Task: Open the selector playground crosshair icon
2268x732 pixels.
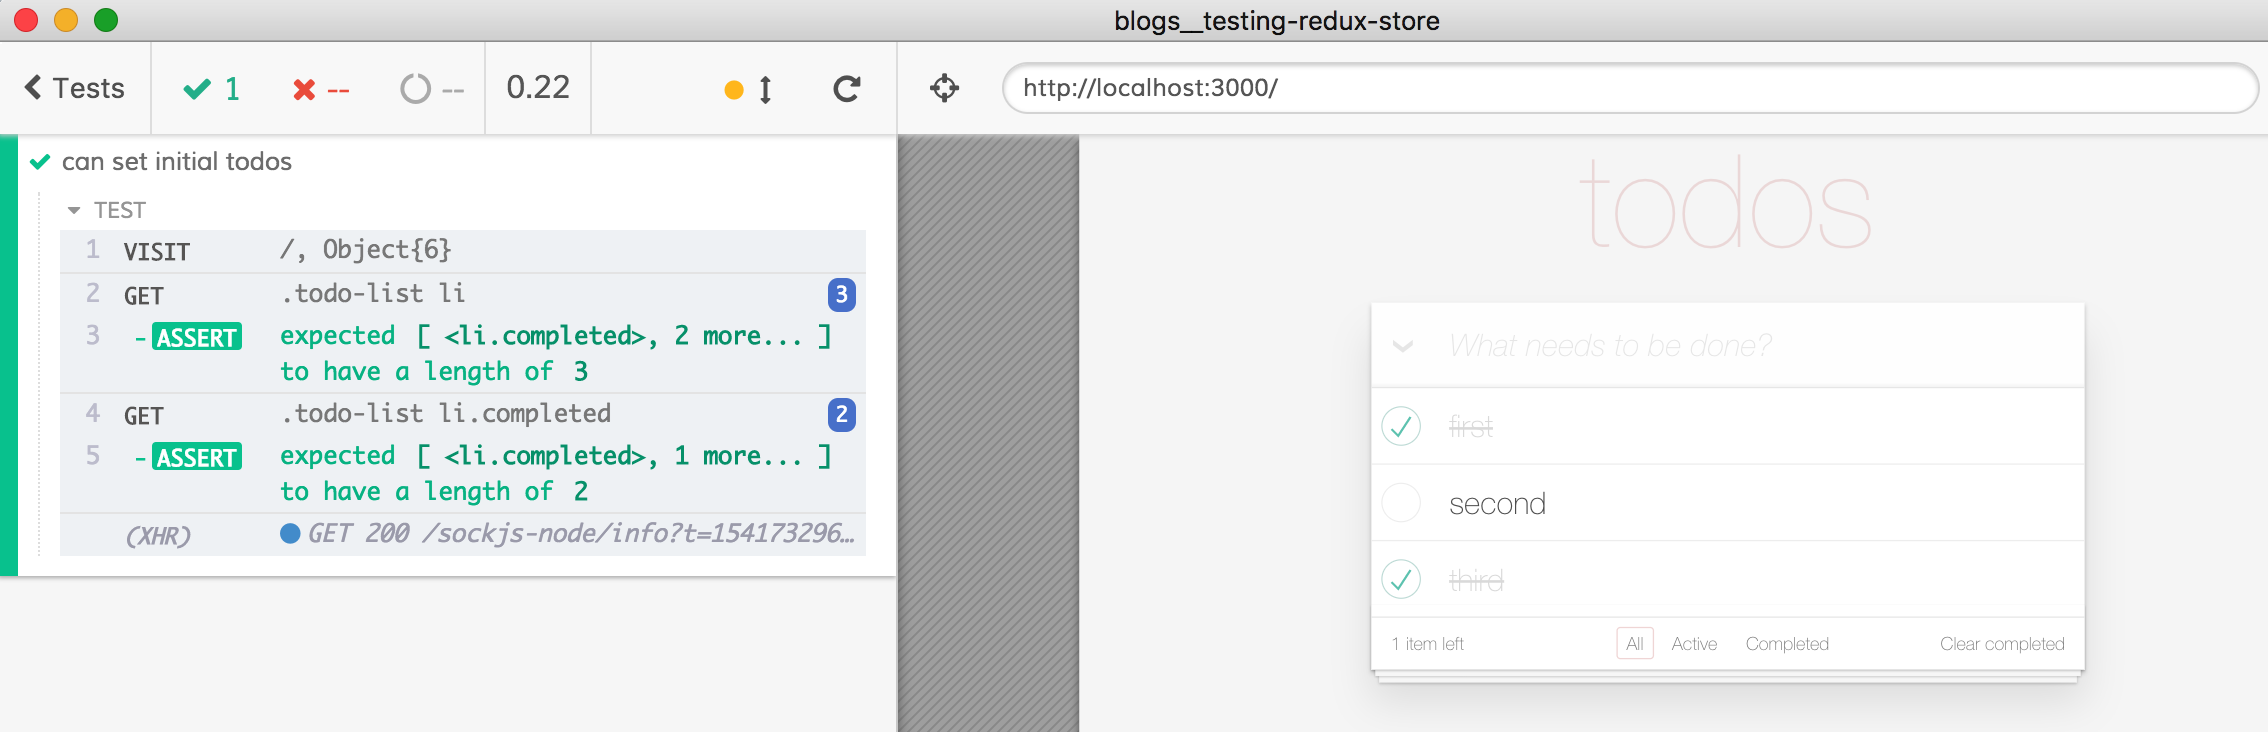Action: 944,89
